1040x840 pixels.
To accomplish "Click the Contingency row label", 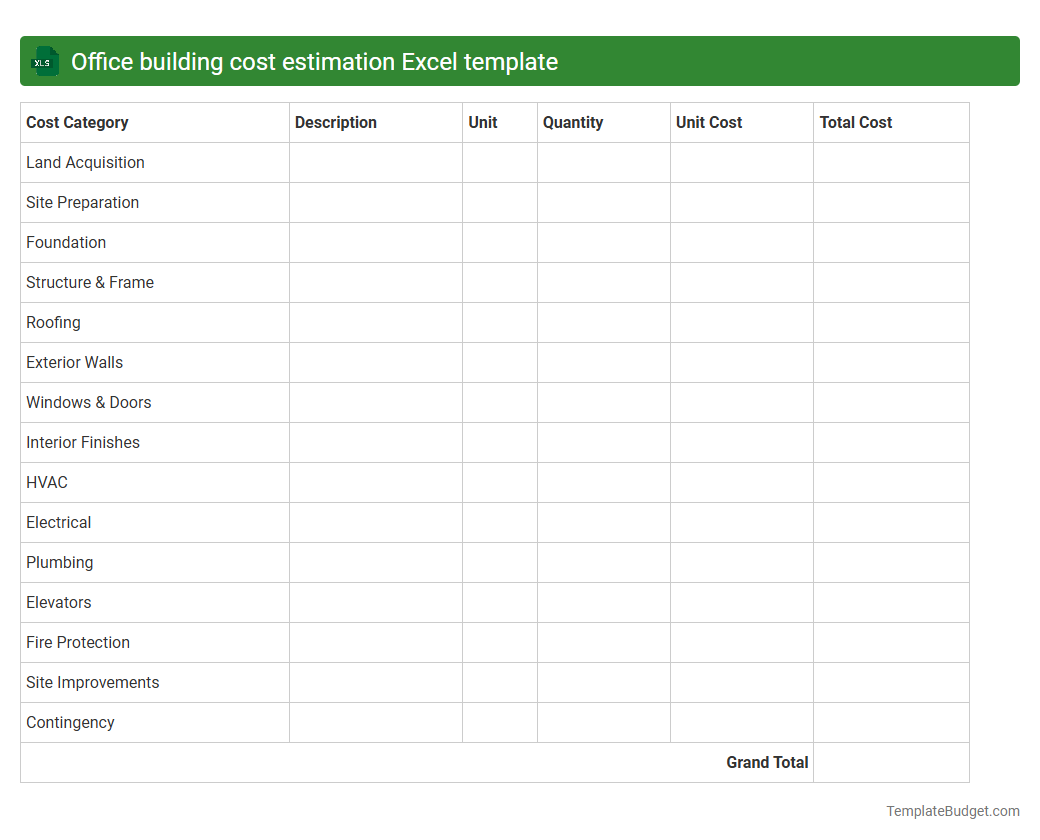I will [x=70, y=722].
